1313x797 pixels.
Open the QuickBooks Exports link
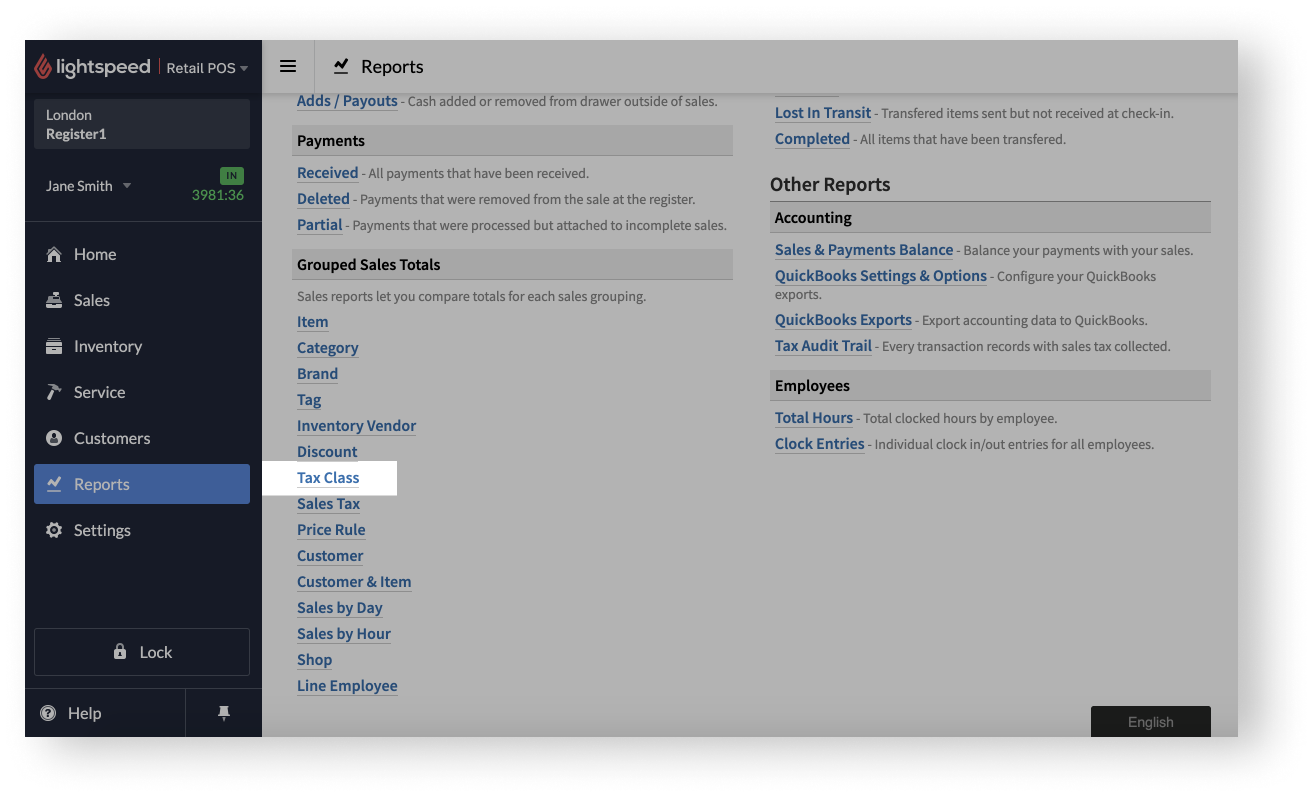(843, 320)
